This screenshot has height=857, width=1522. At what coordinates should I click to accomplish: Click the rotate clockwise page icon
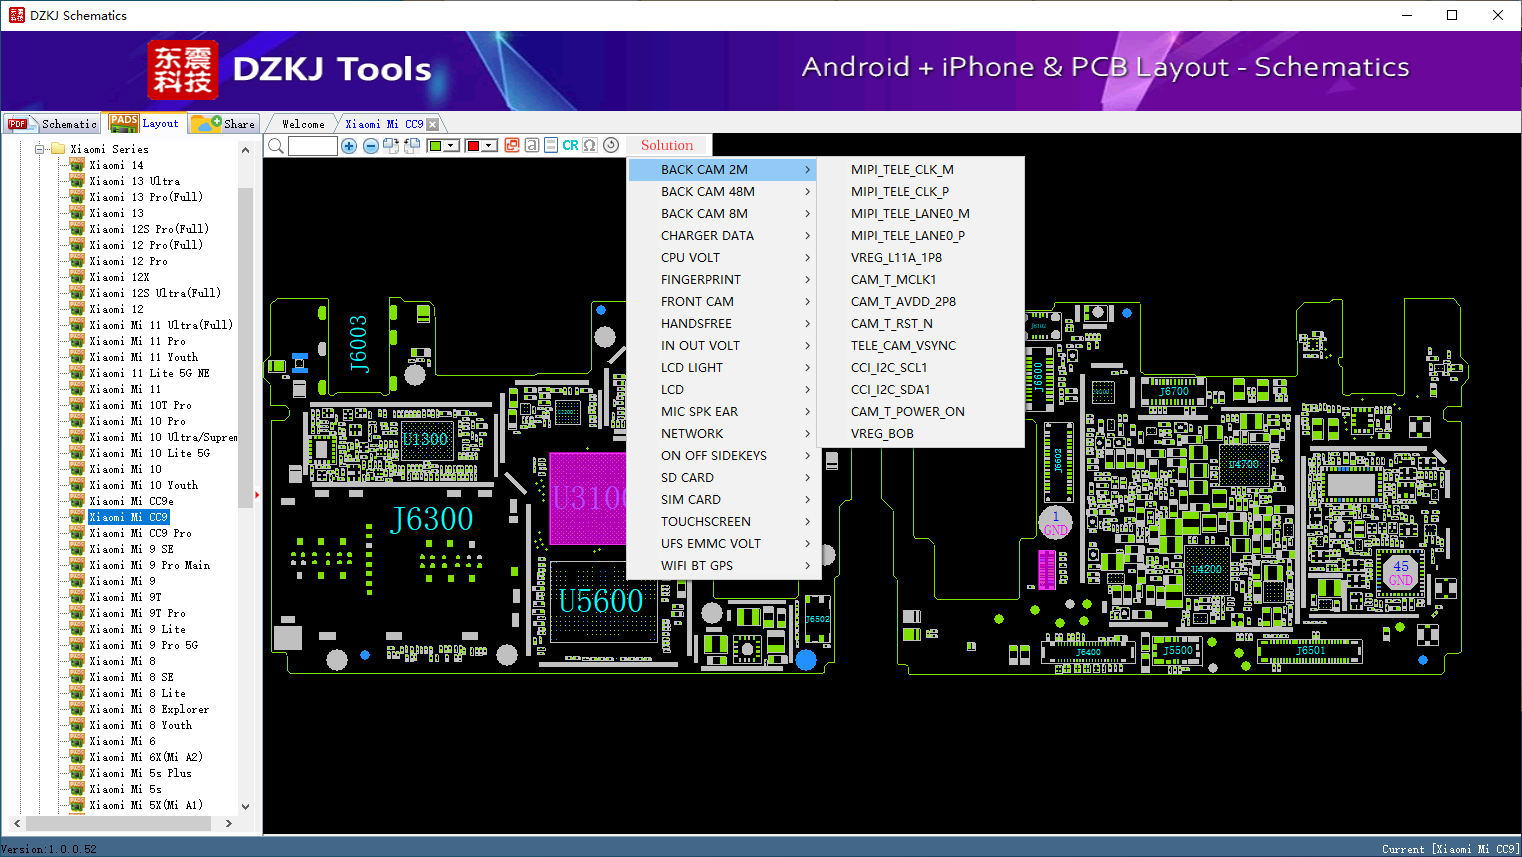tap(391, 146)
